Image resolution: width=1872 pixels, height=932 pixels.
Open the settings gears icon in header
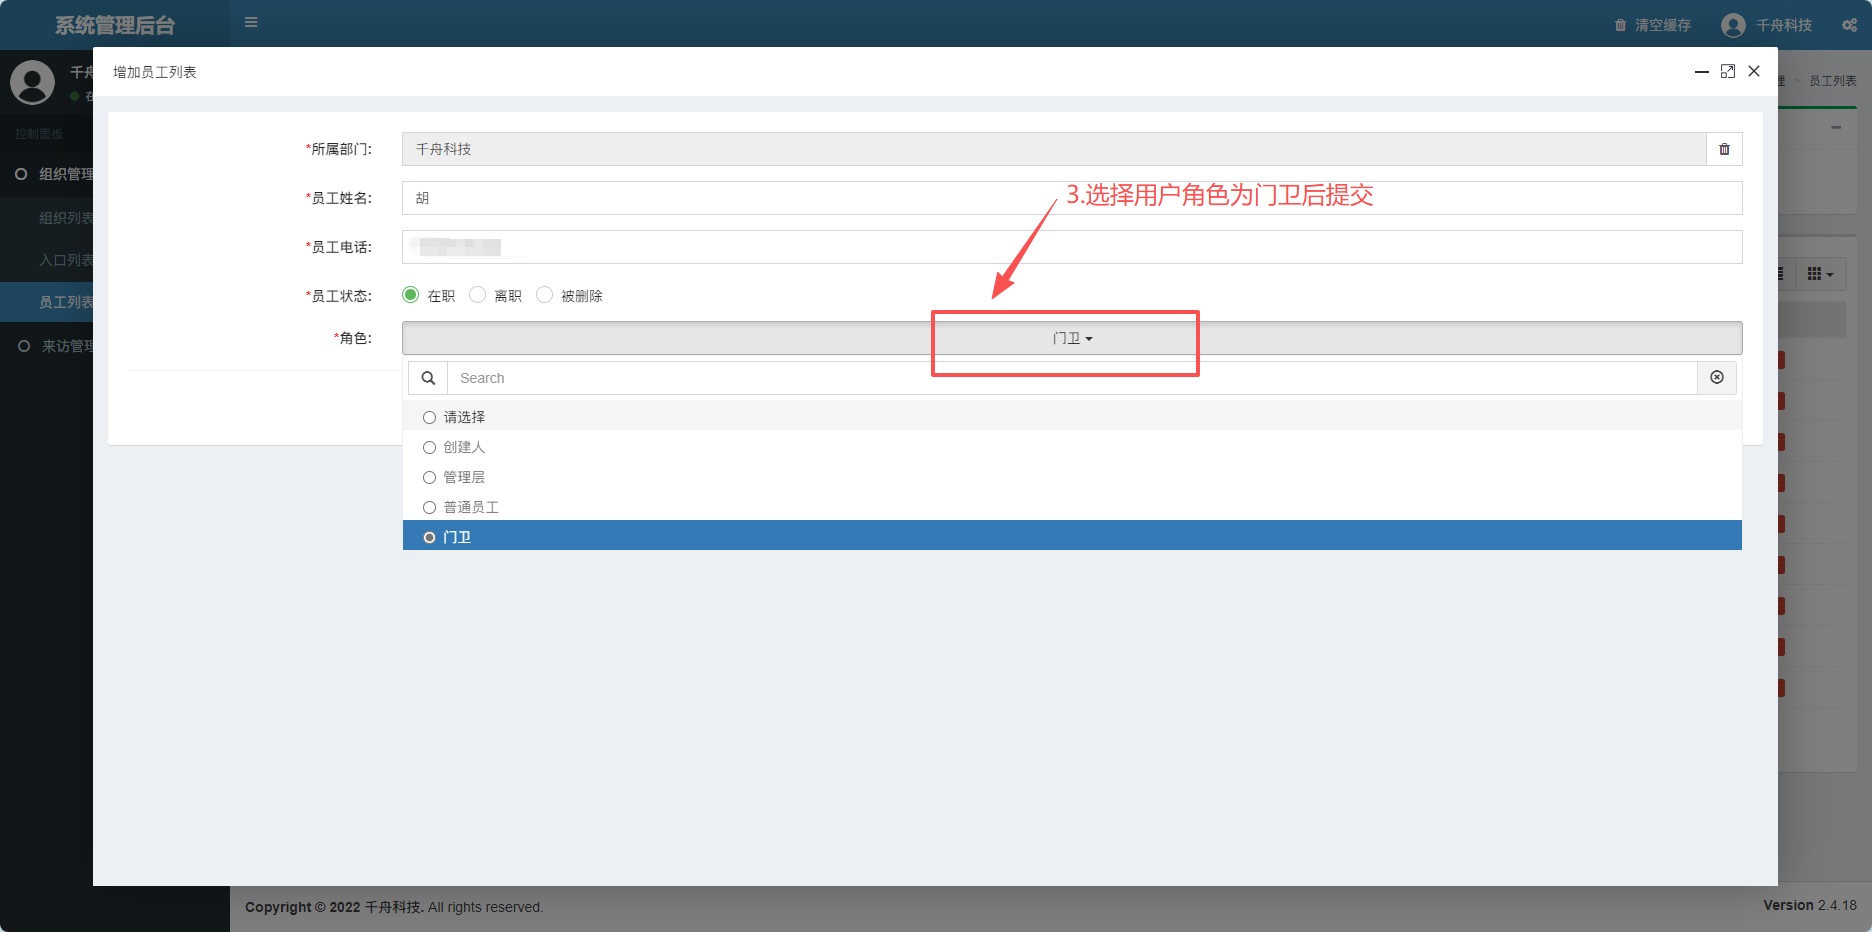coord(1849,25)
